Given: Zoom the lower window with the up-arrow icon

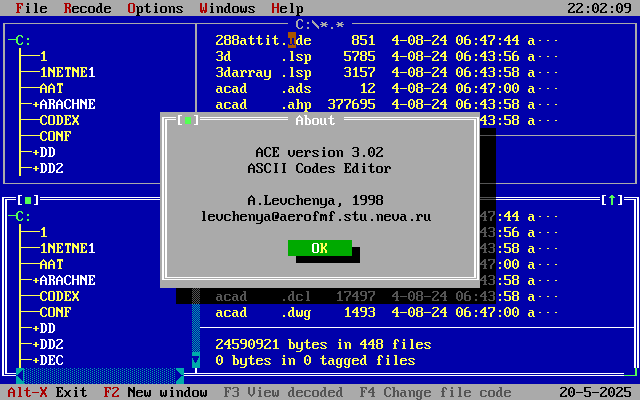Looking at the screenshot, I should click(612, 200).
